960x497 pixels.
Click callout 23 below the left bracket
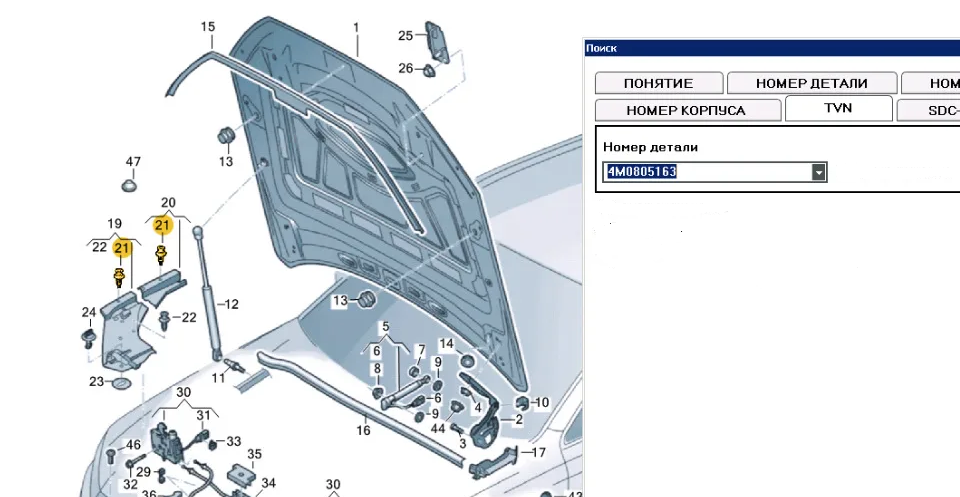[x=96, y=381]
